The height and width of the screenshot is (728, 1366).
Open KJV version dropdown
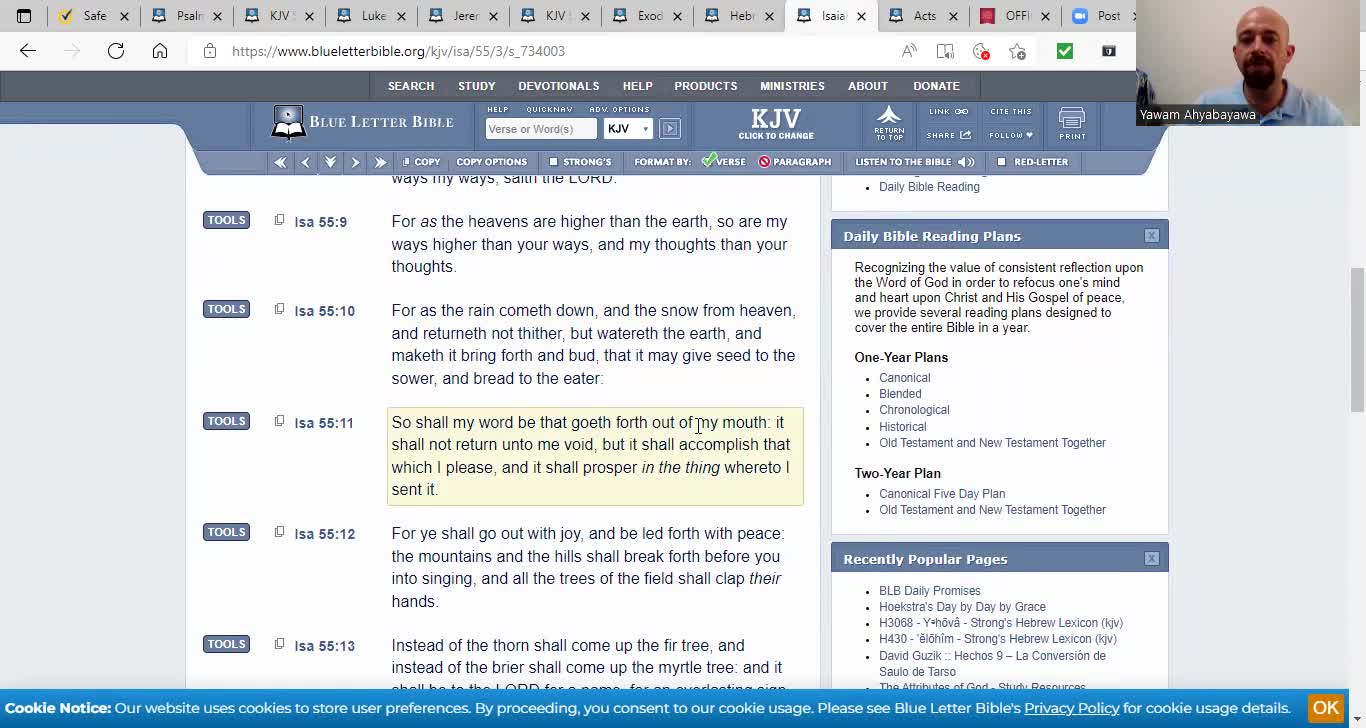pos(628,128)
